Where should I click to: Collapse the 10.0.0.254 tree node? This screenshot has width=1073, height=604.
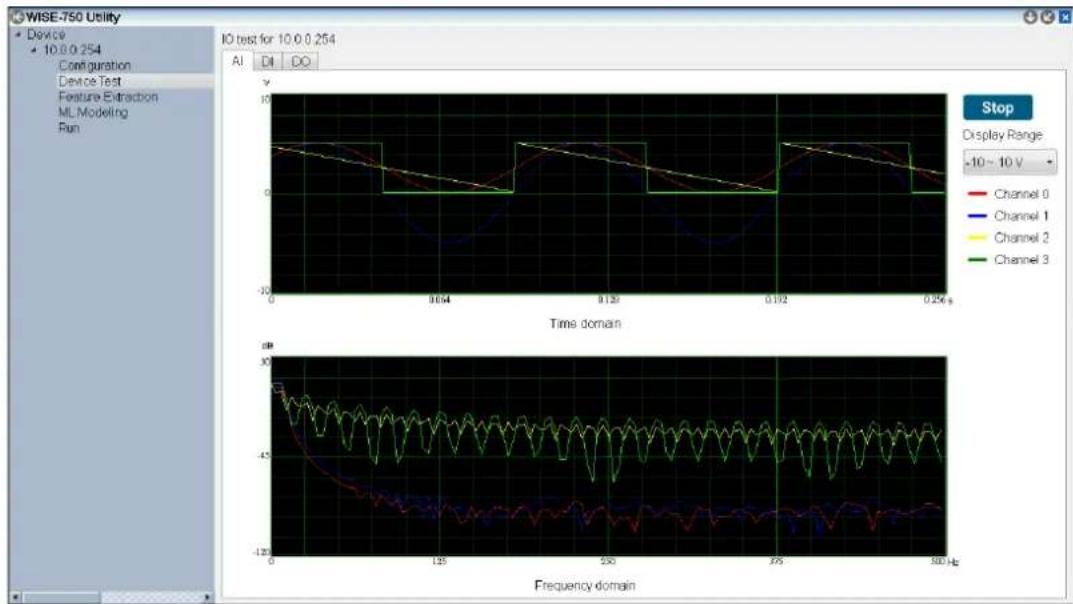(x=34, y=50)
